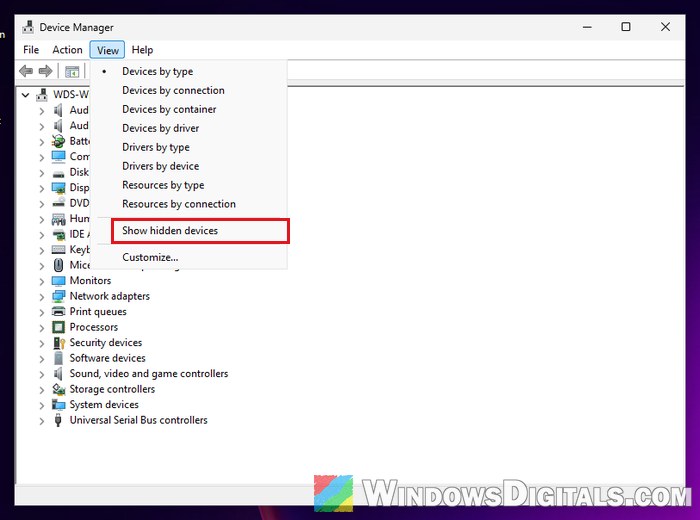
Task: Click the Back arrow toolbar icon
Action: coord(26,71)
